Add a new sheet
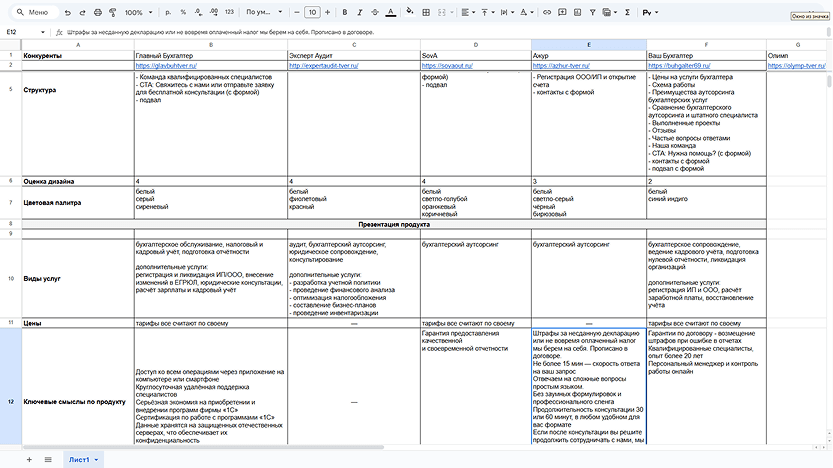Viewport: 833px width, 468px height. click(29, 460)
